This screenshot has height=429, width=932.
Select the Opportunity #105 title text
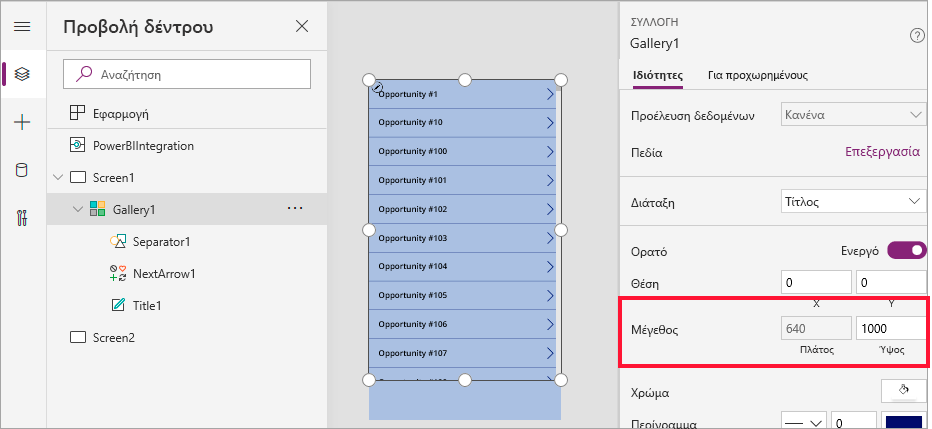pyautogui.click(x=413, y=295)
